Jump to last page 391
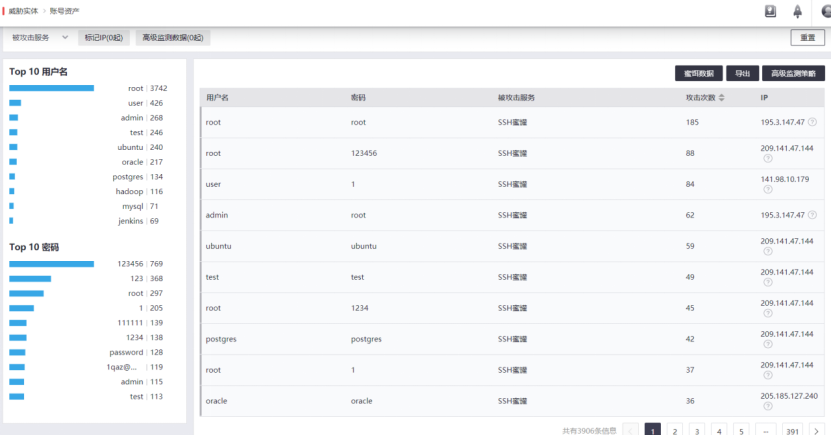Image resolution: width=831 pixels, height=435 pixels. pos(792,431)
